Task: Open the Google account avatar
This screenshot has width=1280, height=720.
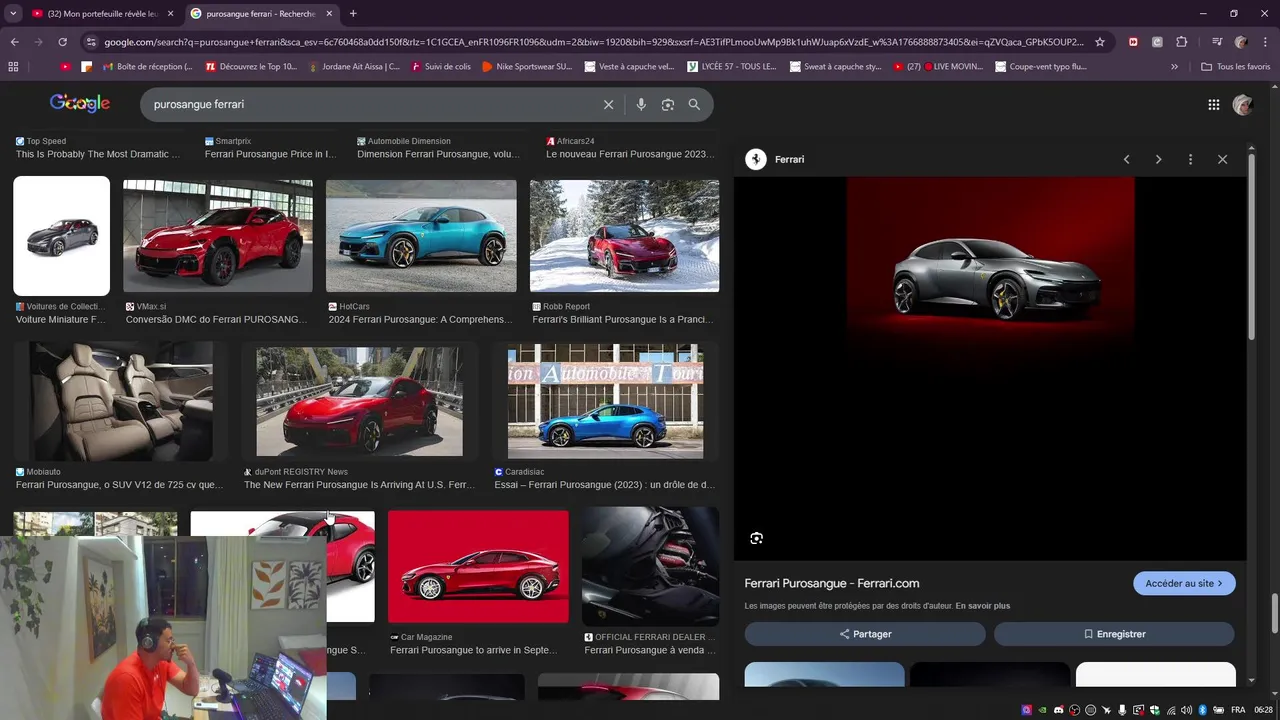Action: pyautogui.click(x=1243, y=104)
